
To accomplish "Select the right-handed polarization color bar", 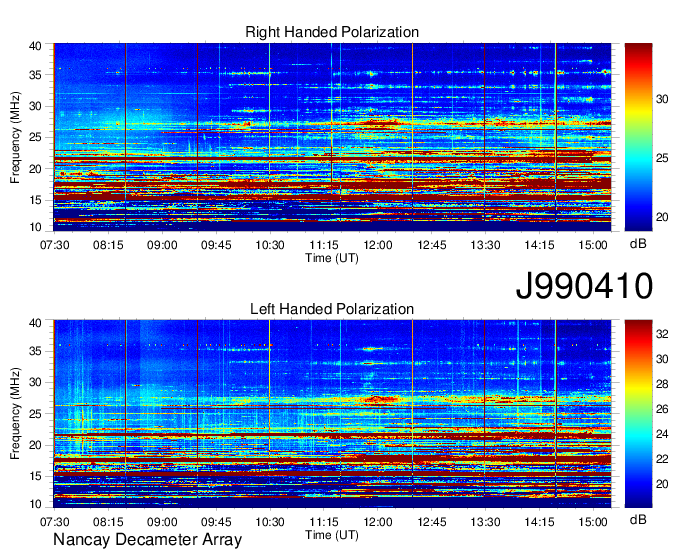I will tap(638, 137).
